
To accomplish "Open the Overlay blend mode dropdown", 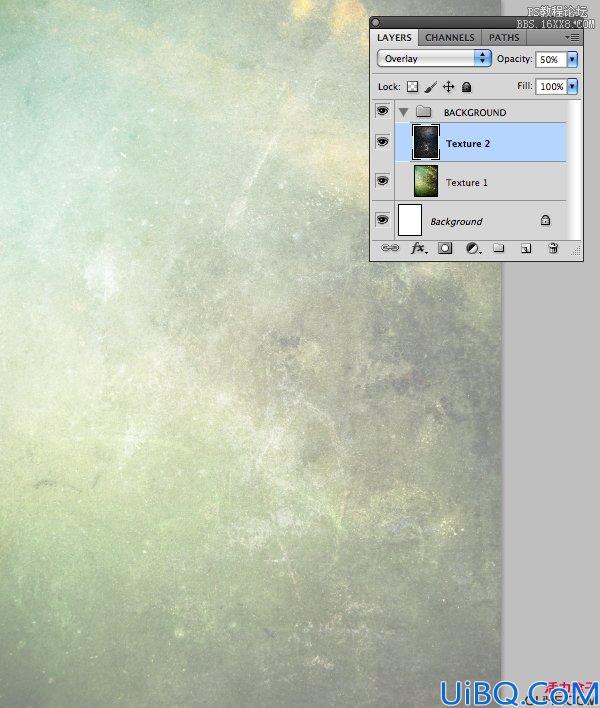I will 434,58.
